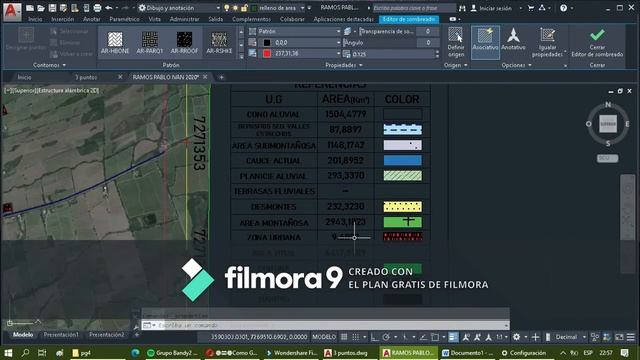Expand the Origen panel

coord(456,65)
